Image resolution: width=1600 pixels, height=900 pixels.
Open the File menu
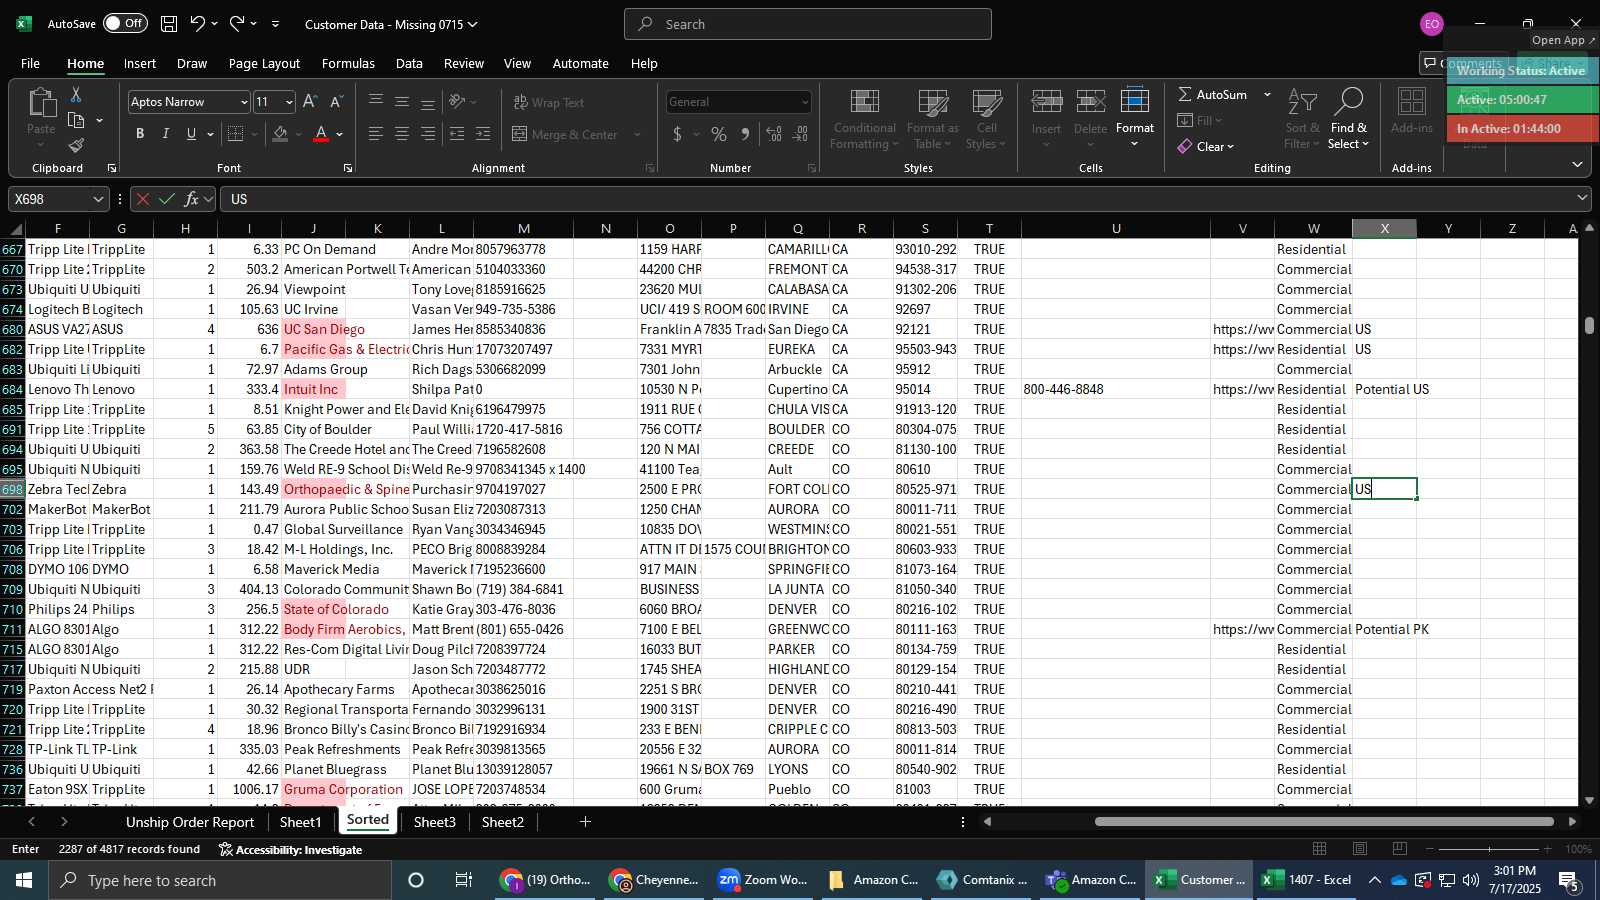(31, 63)
